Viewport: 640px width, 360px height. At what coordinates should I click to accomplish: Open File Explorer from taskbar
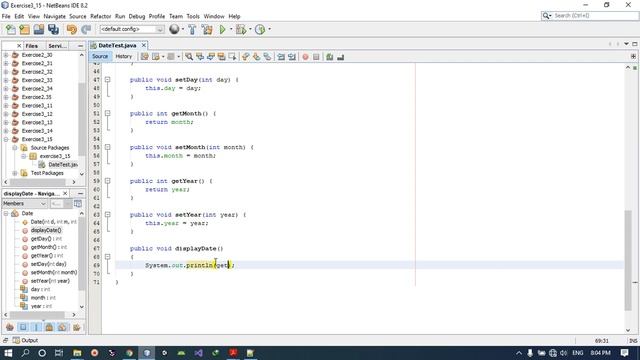77,353
